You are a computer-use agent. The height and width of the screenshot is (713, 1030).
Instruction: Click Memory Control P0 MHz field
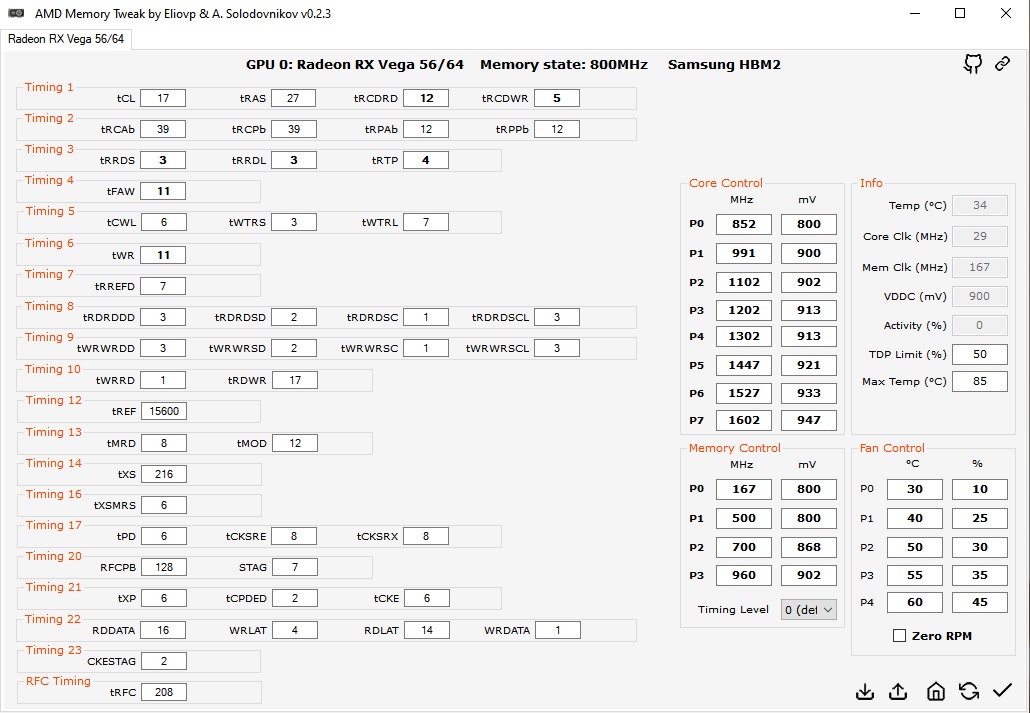744,489
